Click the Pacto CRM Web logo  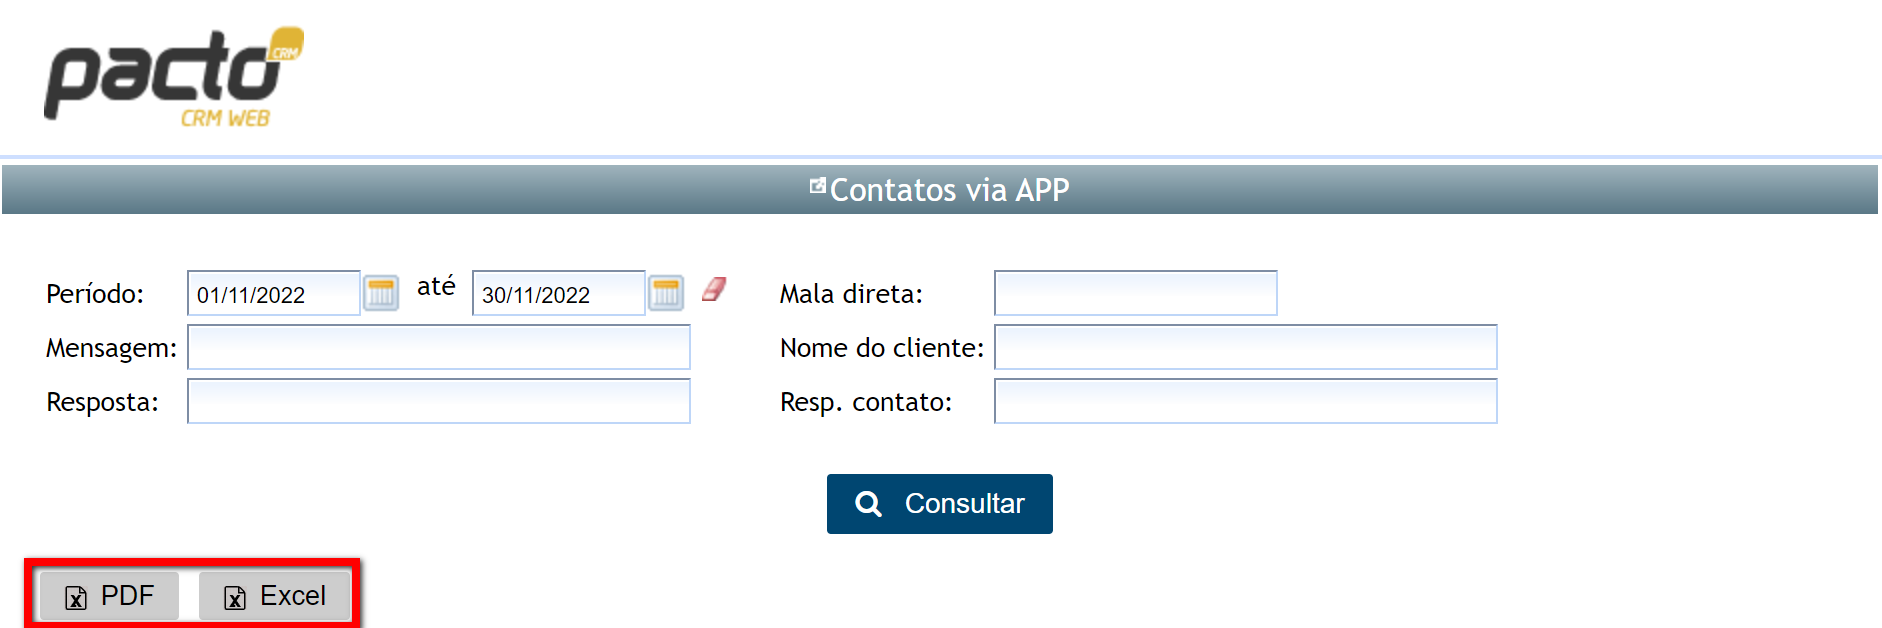tap(173, 78)
